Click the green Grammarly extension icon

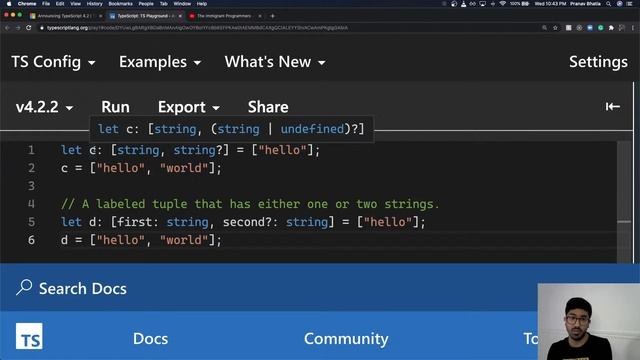point(600,28)
